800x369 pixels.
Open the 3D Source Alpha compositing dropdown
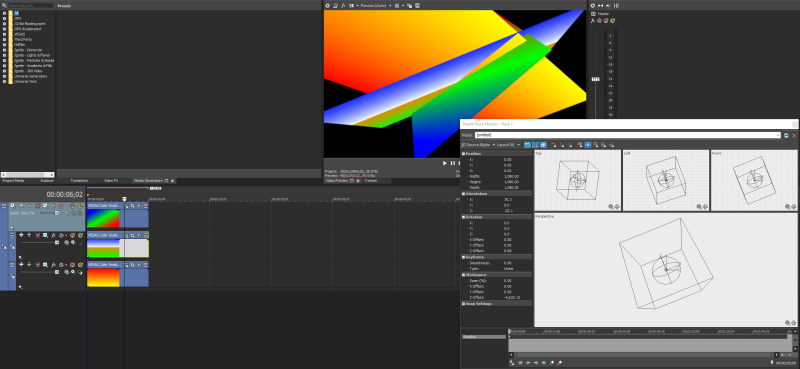pyautogui.click(x=478, y=144)
